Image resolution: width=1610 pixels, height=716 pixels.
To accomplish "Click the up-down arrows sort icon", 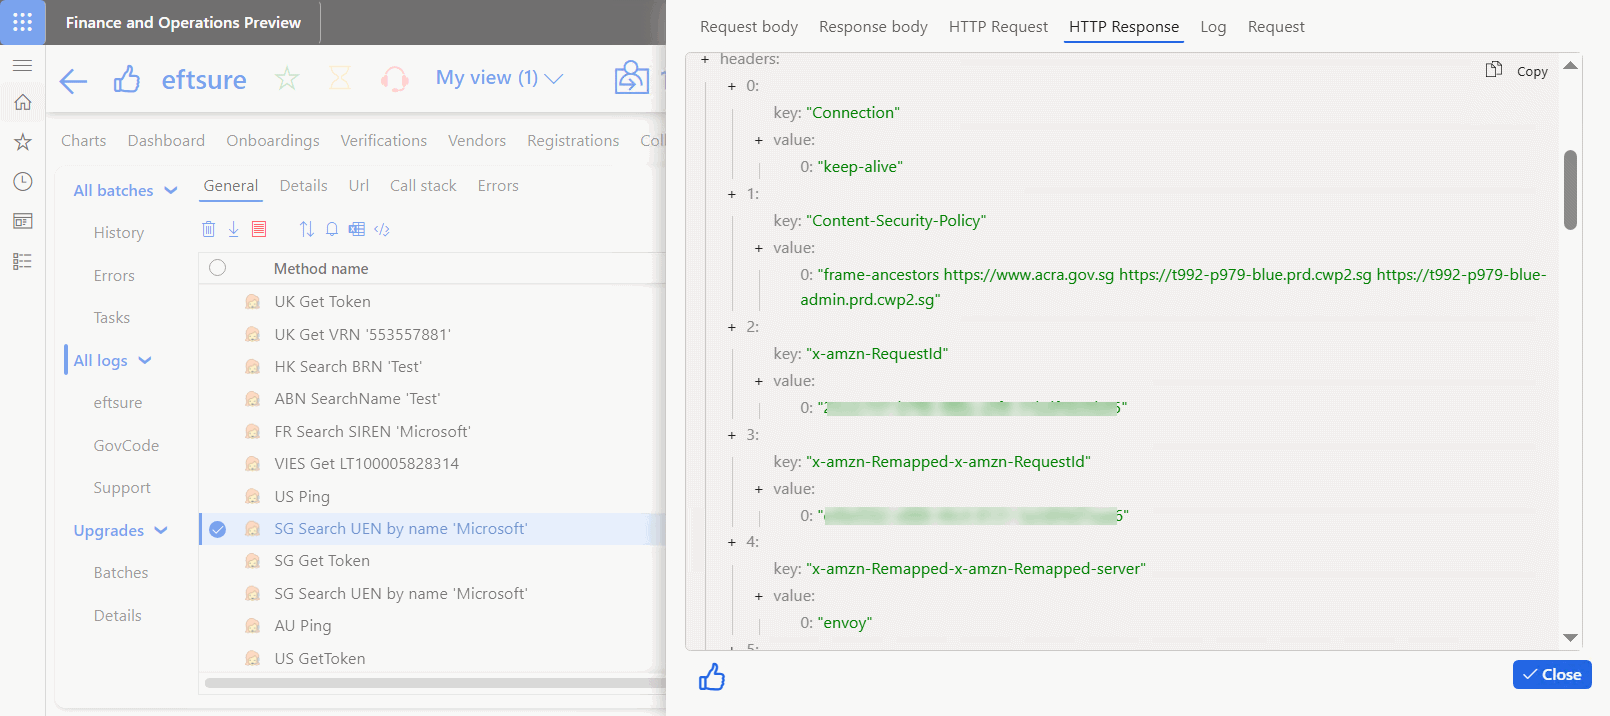I will 307,229.
